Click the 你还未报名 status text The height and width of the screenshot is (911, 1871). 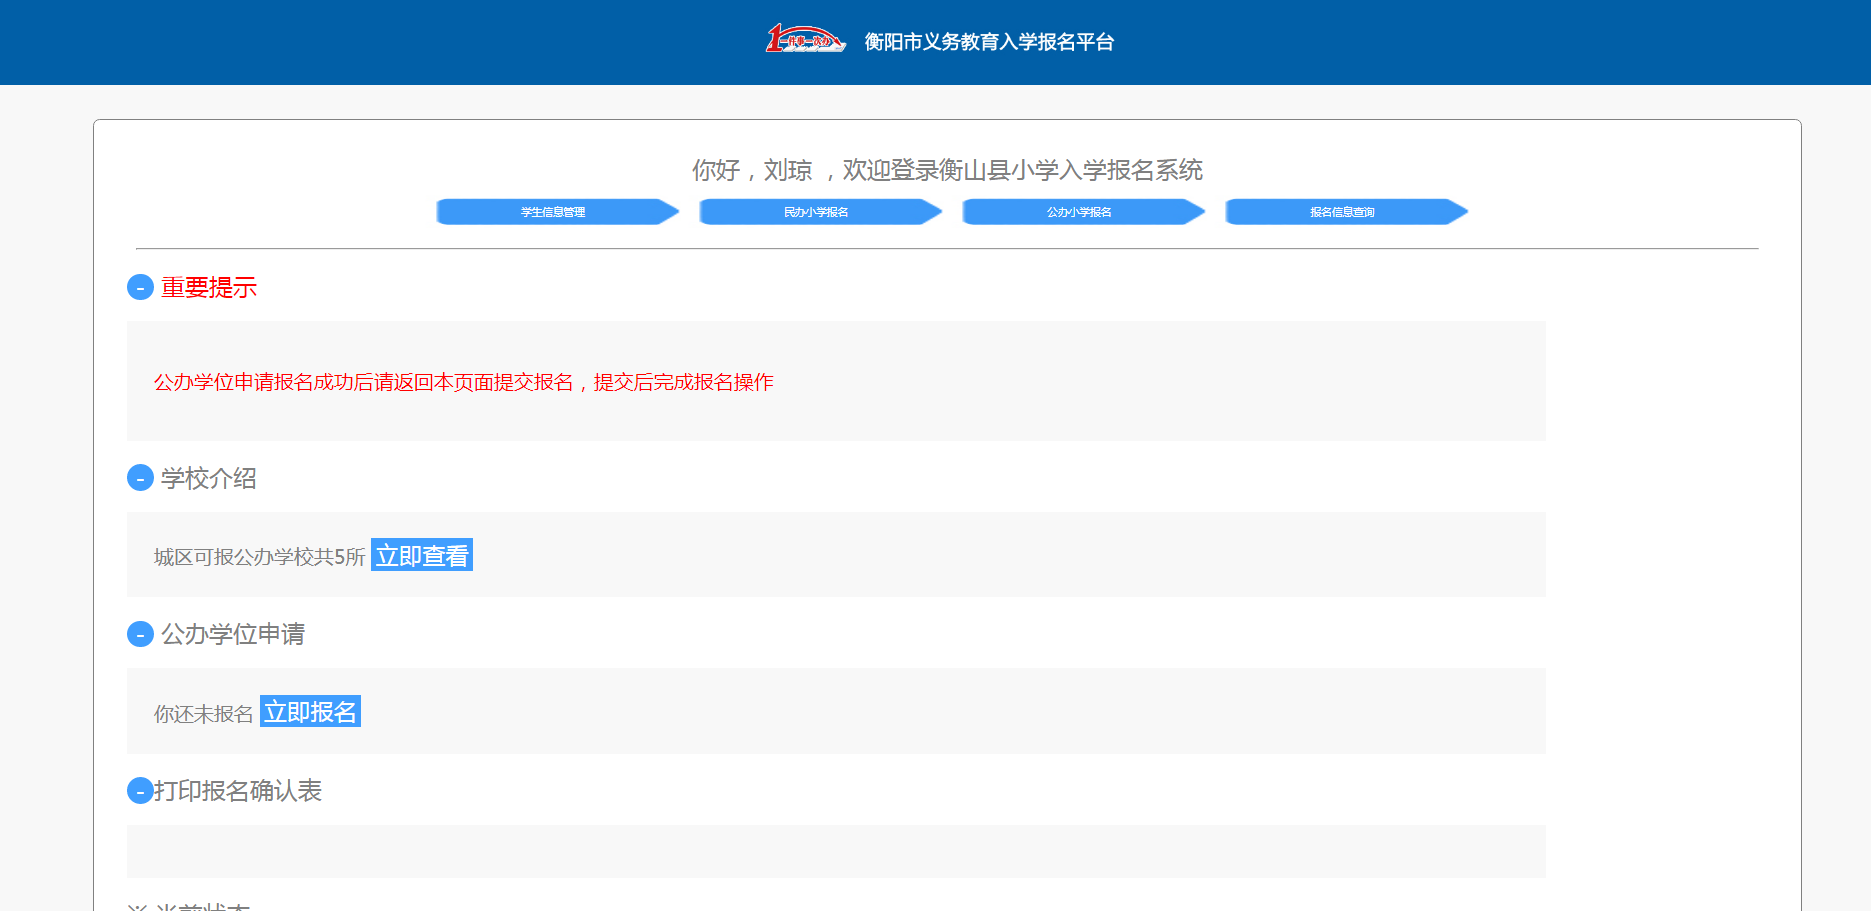[203, 714]
